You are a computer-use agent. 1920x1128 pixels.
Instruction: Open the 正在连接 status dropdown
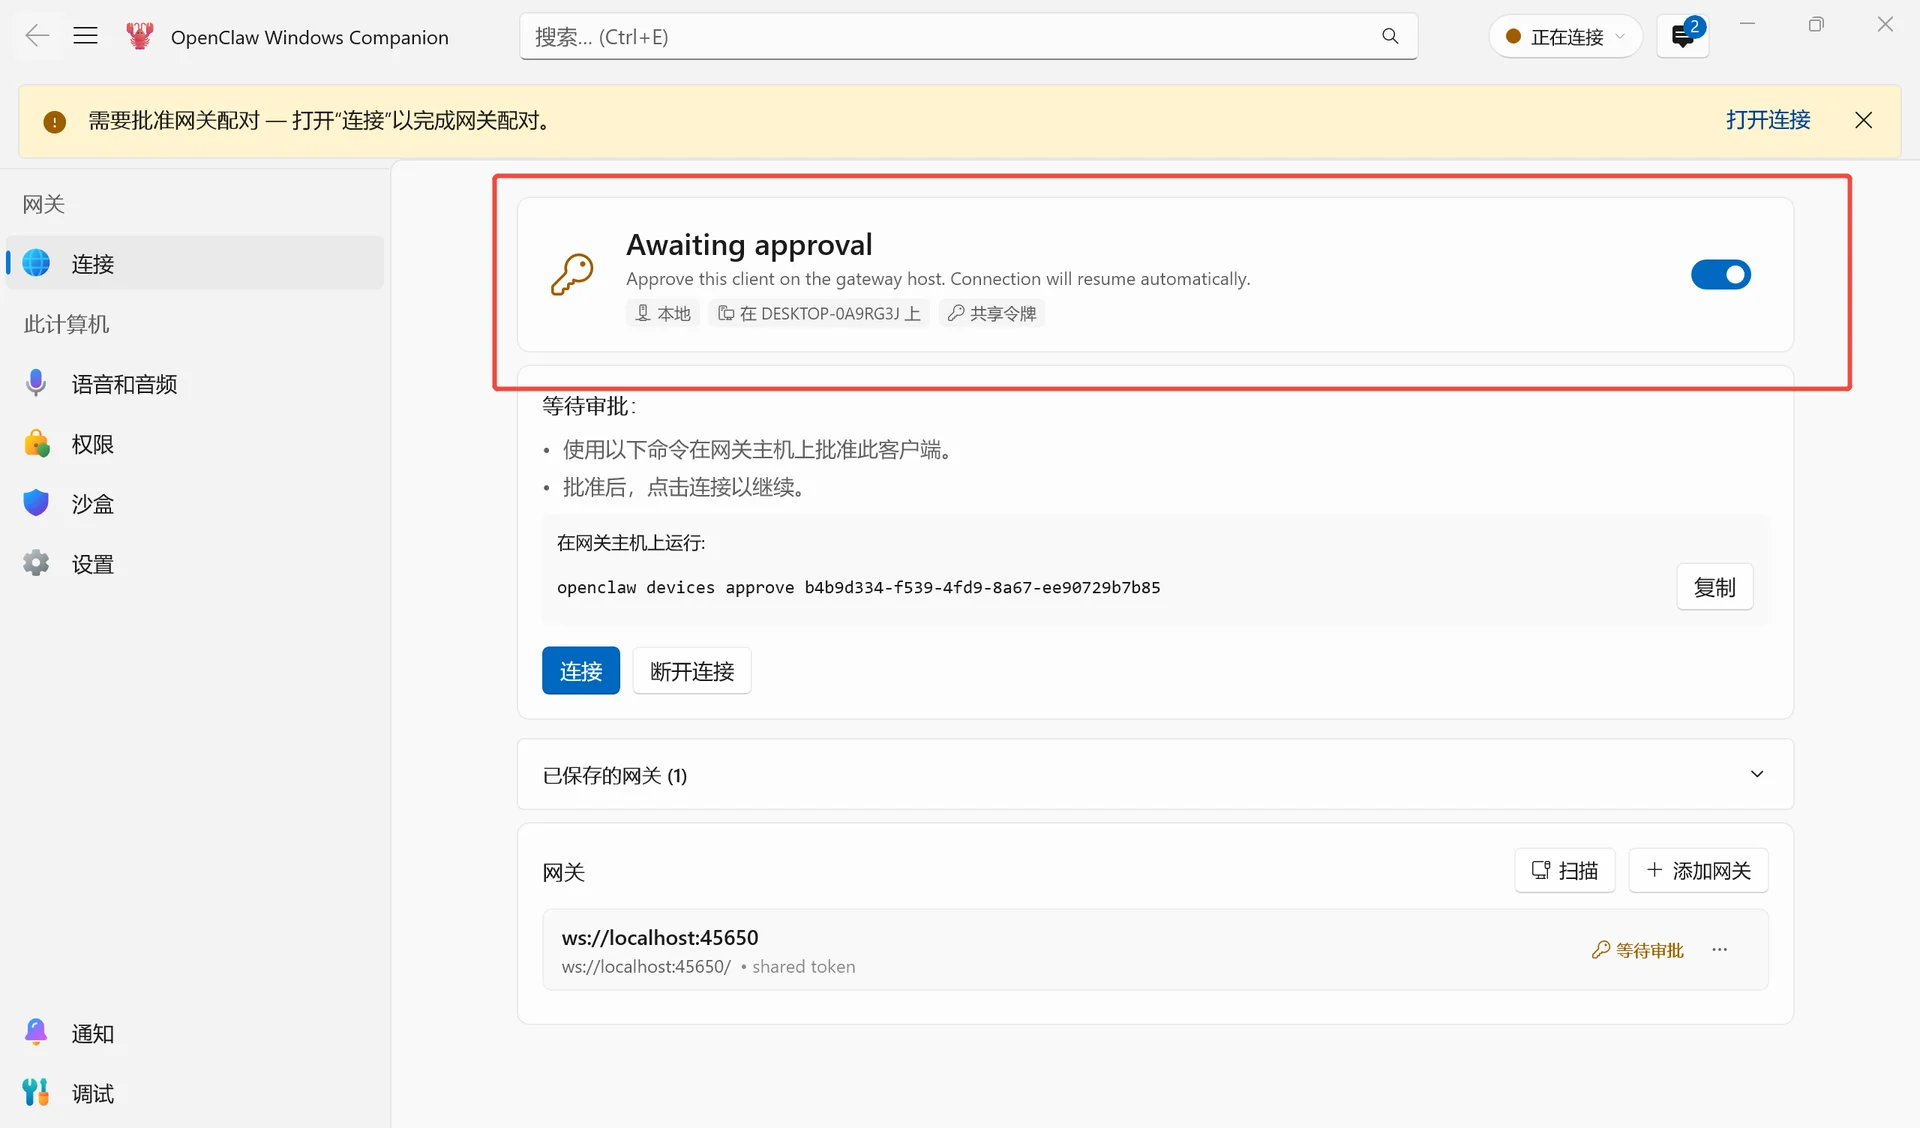[1565, 36]
